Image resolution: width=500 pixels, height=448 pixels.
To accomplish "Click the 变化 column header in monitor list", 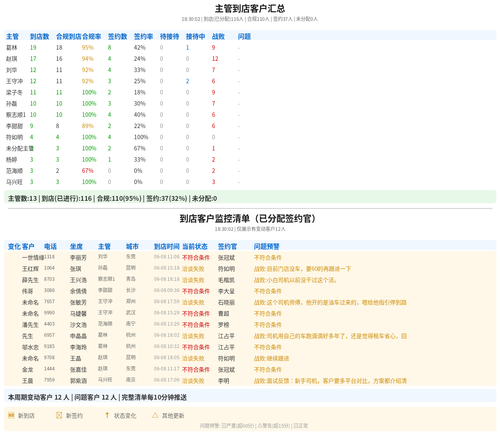I will [x=14, y=246].
